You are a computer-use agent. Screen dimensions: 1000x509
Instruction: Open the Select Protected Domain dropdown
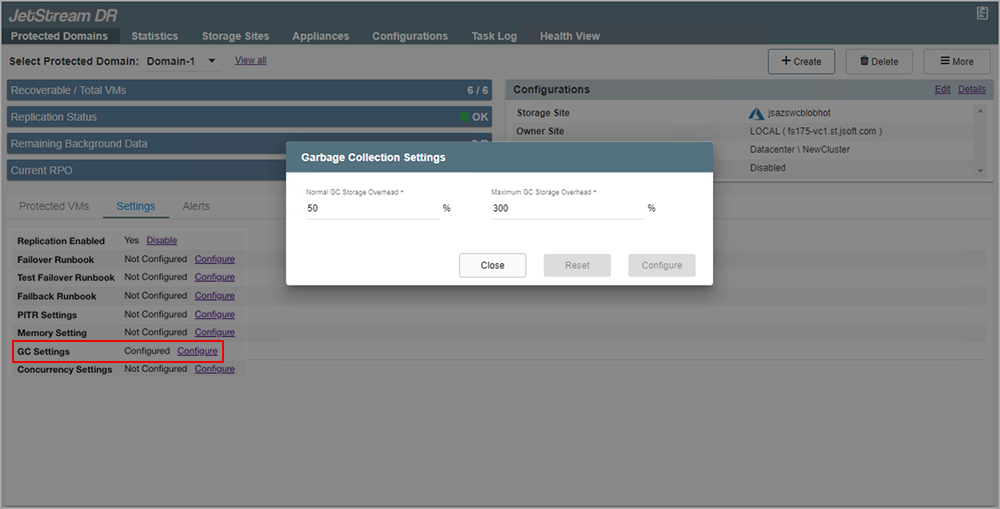click(182, 62)
